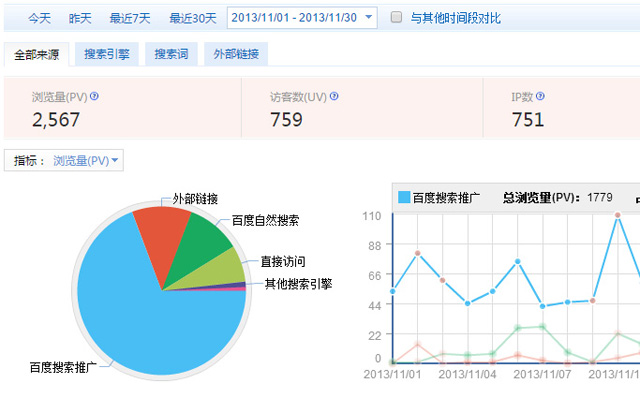Image resolution: width=640 pixels, height=398 pixels.
Task: Click the 2013/11/07 axis date label
Action: pyautogui.click(x=542, y=374)
